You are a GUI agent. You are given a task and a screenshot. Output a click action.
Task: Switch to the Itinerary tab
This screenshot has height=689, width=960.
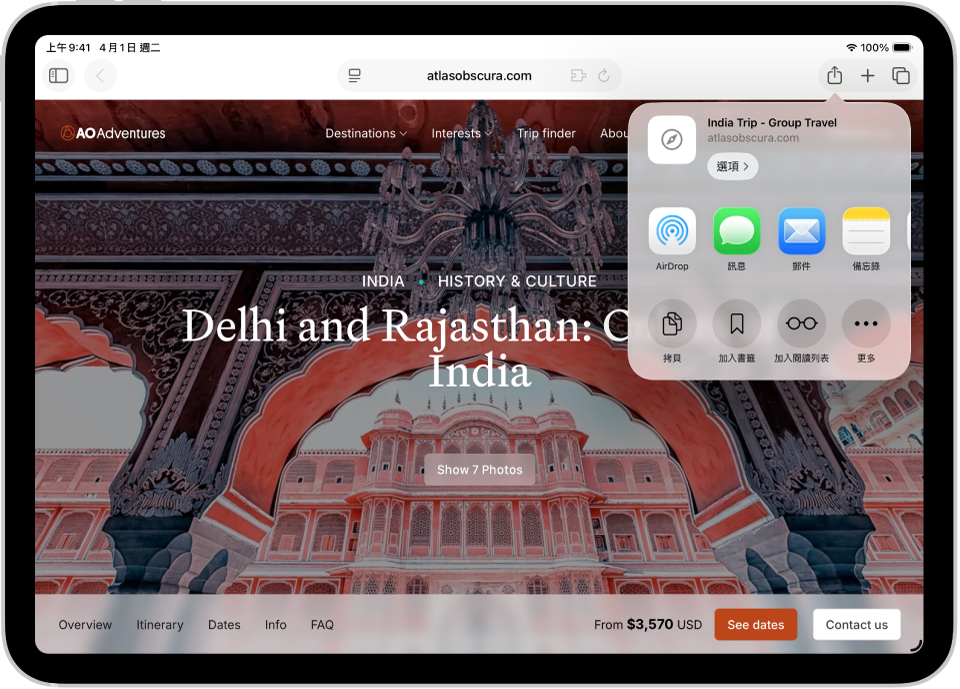coord(160,625)
